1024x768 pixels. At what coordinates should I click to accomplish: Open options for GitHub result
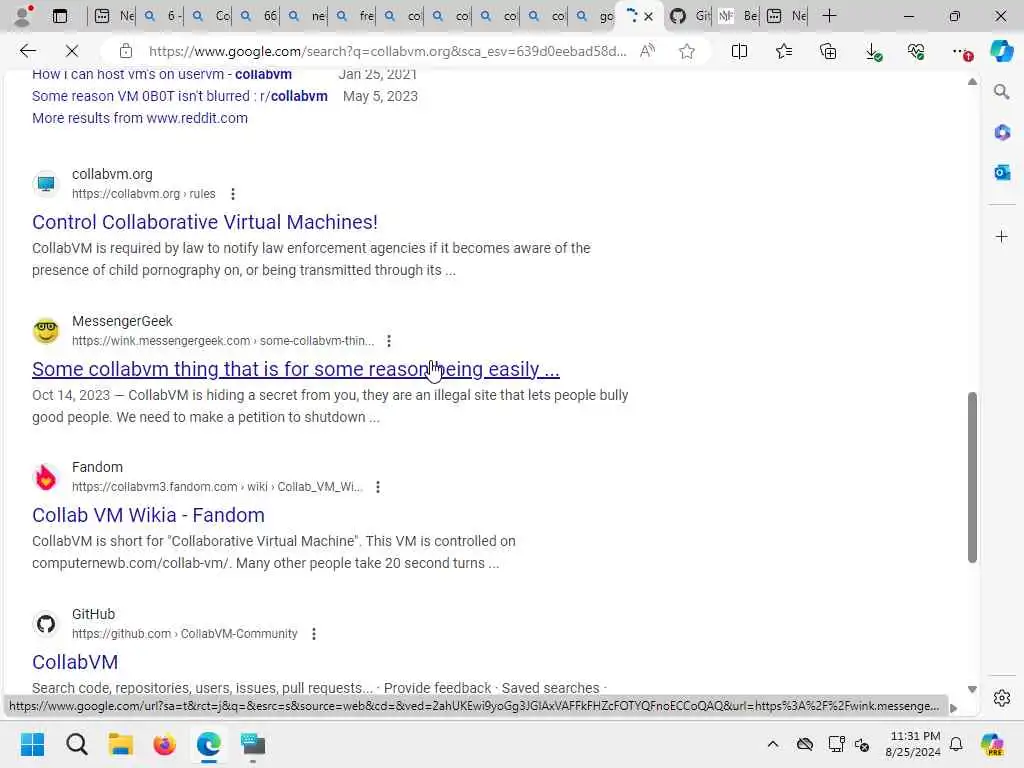pyautogui.click(x=313, y=634)
